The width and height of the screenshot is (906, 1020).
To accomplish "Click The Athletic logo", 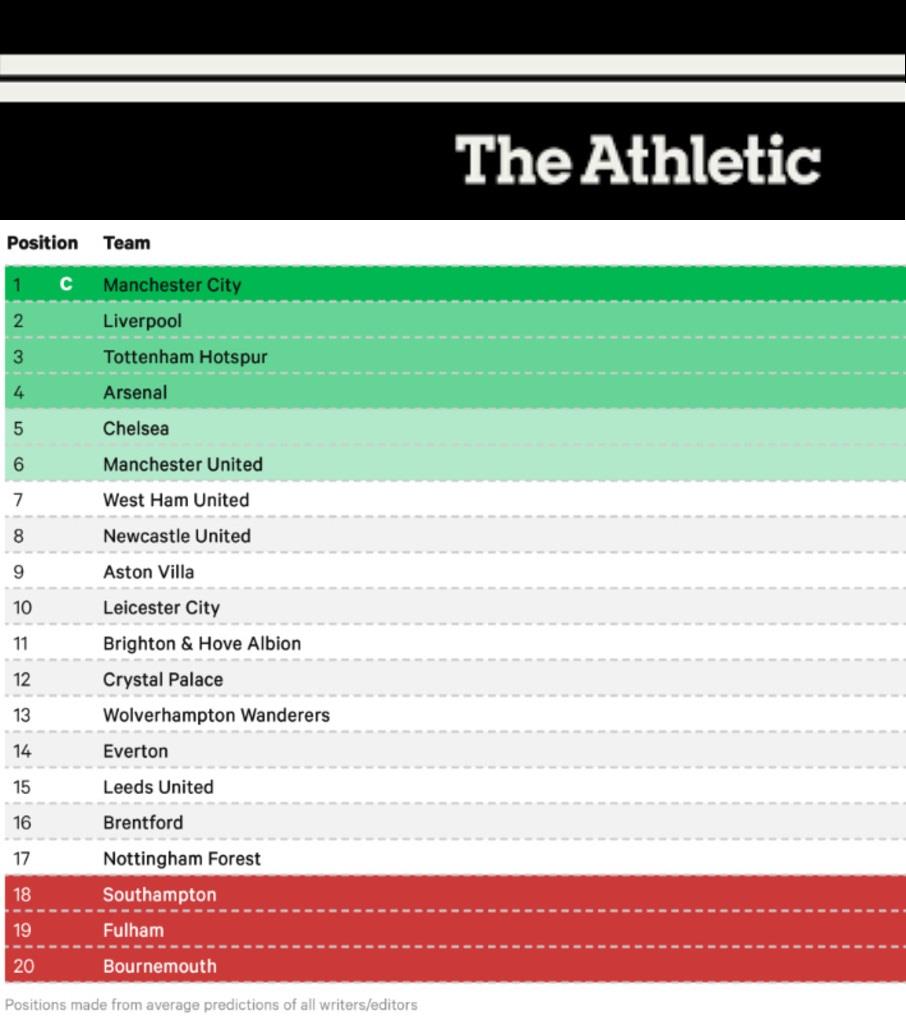I will click(x=637, y=161).
